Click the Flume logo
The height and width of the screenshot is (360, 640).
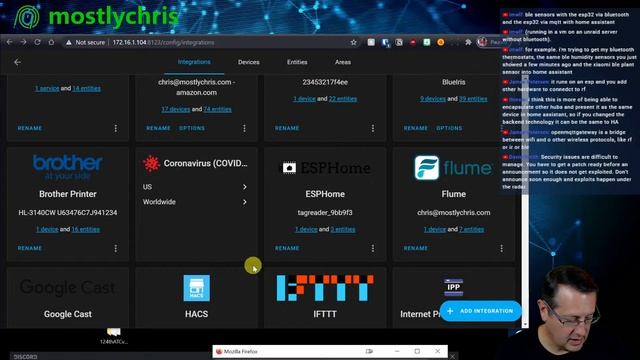click(453, 167)
